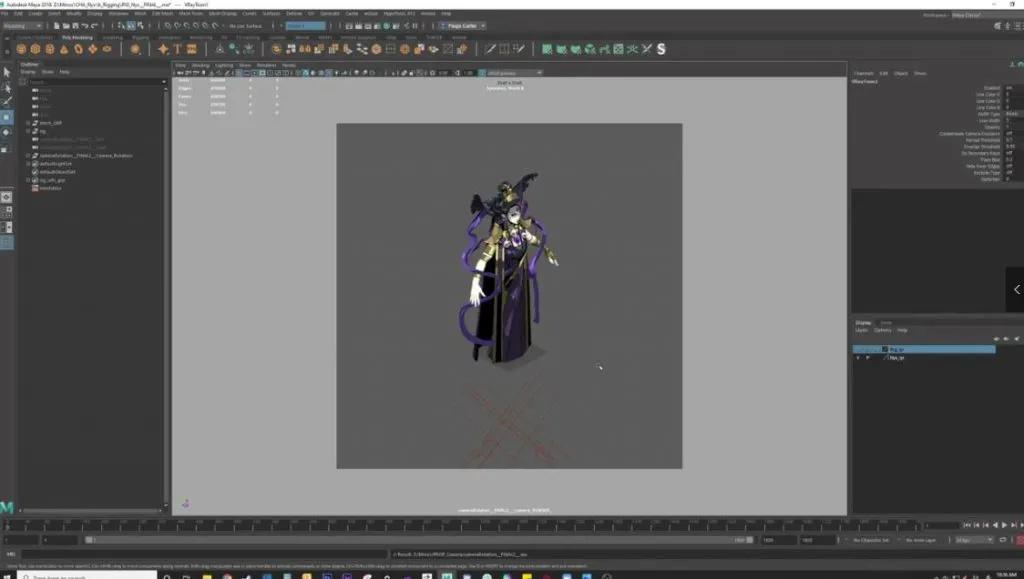
Task: Click the polygon sphere icon on the shelf
Action: pos(21,48)
